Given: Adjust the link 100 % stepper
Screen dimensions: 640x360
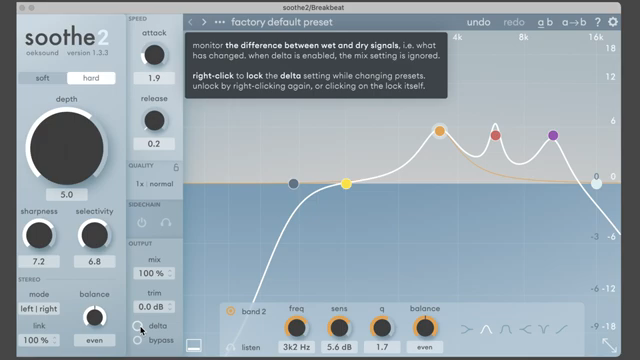Looking at the screenshot, I should [x=39, y=340].
